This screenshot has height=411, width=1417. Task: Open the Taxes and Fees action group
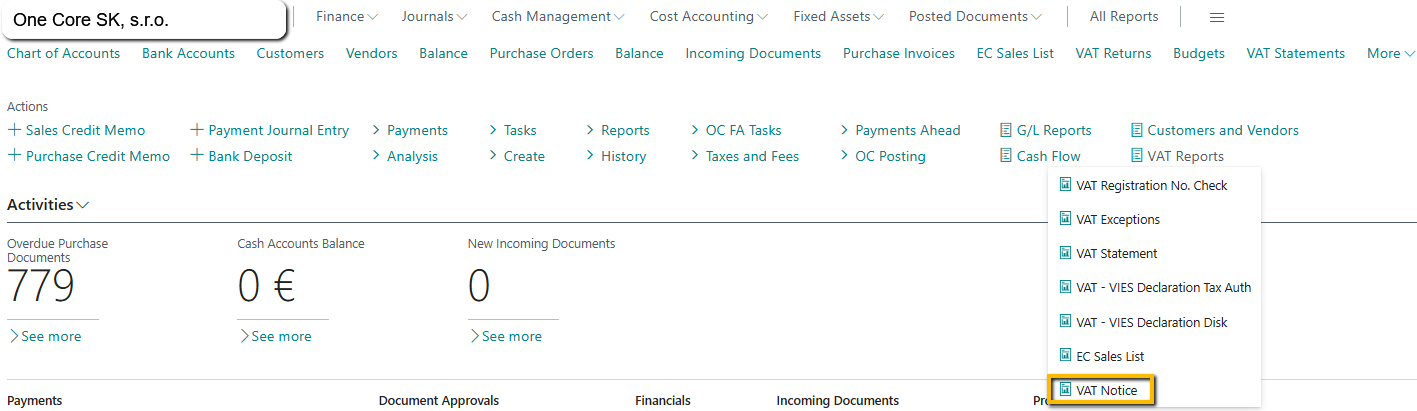[744, 156]
